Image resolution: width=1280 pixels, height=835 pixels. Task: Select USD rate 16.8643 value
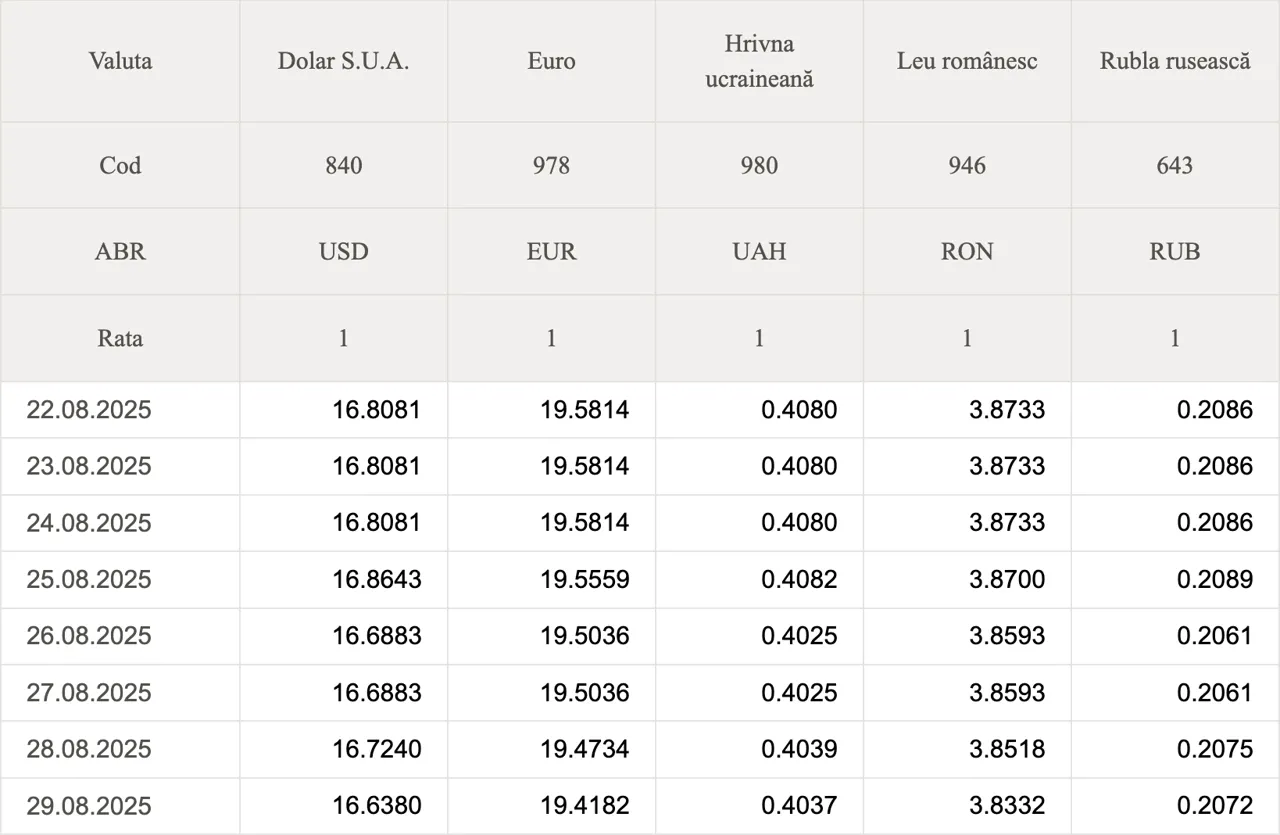pos(377,579)
